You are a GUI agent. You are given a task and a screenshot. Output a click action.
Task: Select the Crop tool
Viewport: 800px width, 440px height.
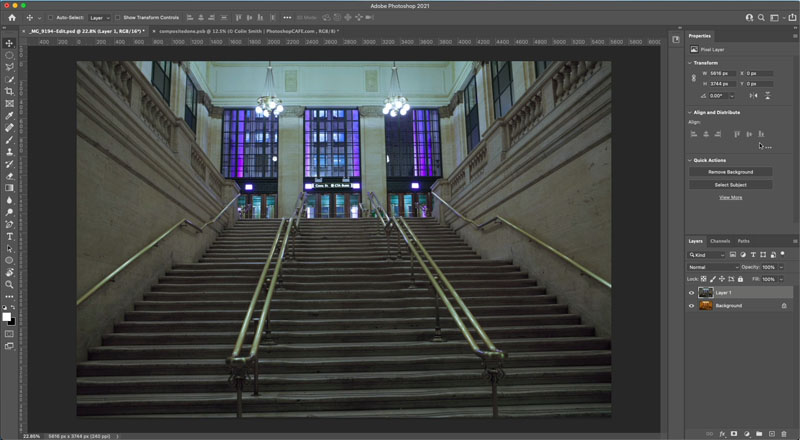click(x=9, y=91)
